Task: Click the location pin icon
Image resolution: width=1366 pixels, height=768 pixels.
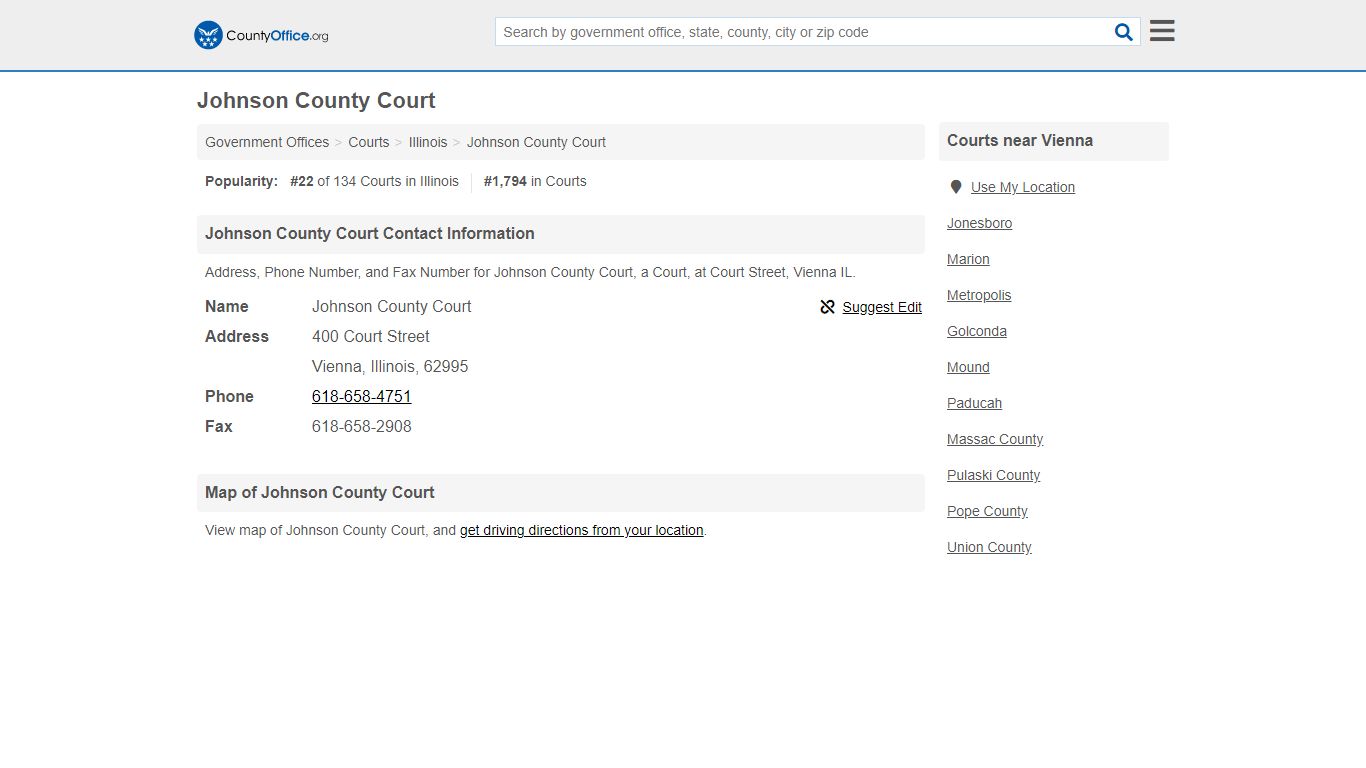Action: (956, 187)
